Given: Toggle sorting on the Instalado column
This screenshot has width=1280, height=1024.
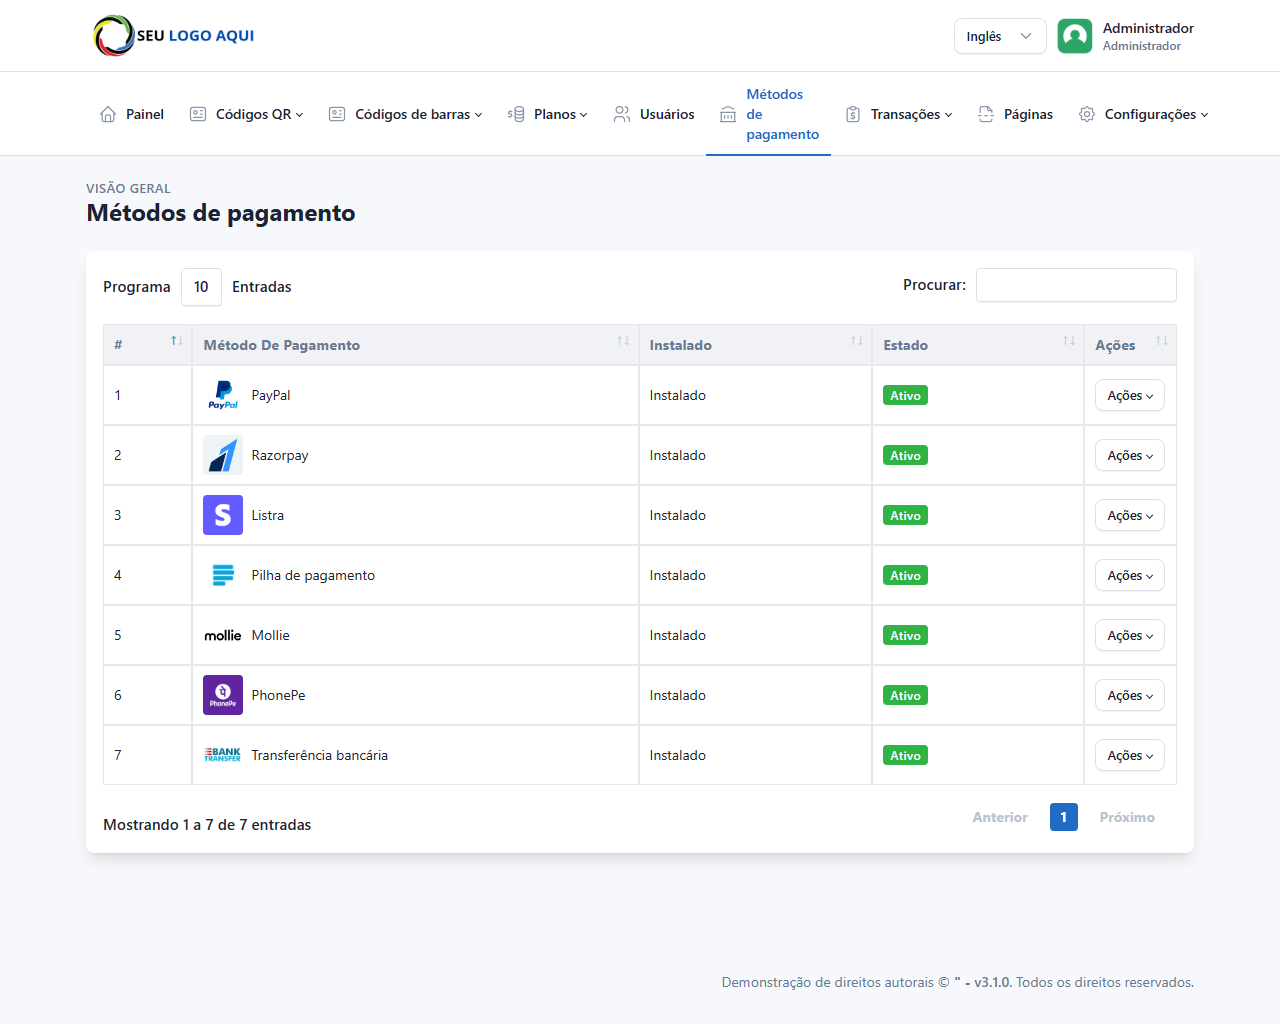Looking at the screenshot, I should (x=754, y=345).
